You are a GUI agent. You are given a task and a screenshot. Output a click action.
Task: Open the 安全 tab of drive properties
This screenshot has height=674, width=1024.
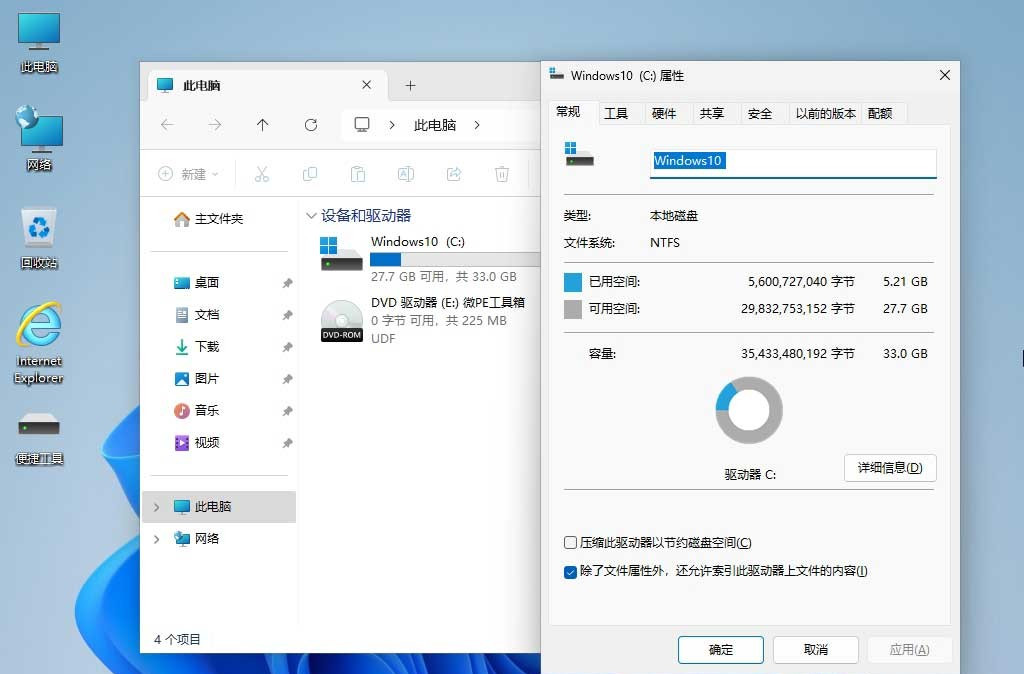pyautogui.click(x=761, y=113)
